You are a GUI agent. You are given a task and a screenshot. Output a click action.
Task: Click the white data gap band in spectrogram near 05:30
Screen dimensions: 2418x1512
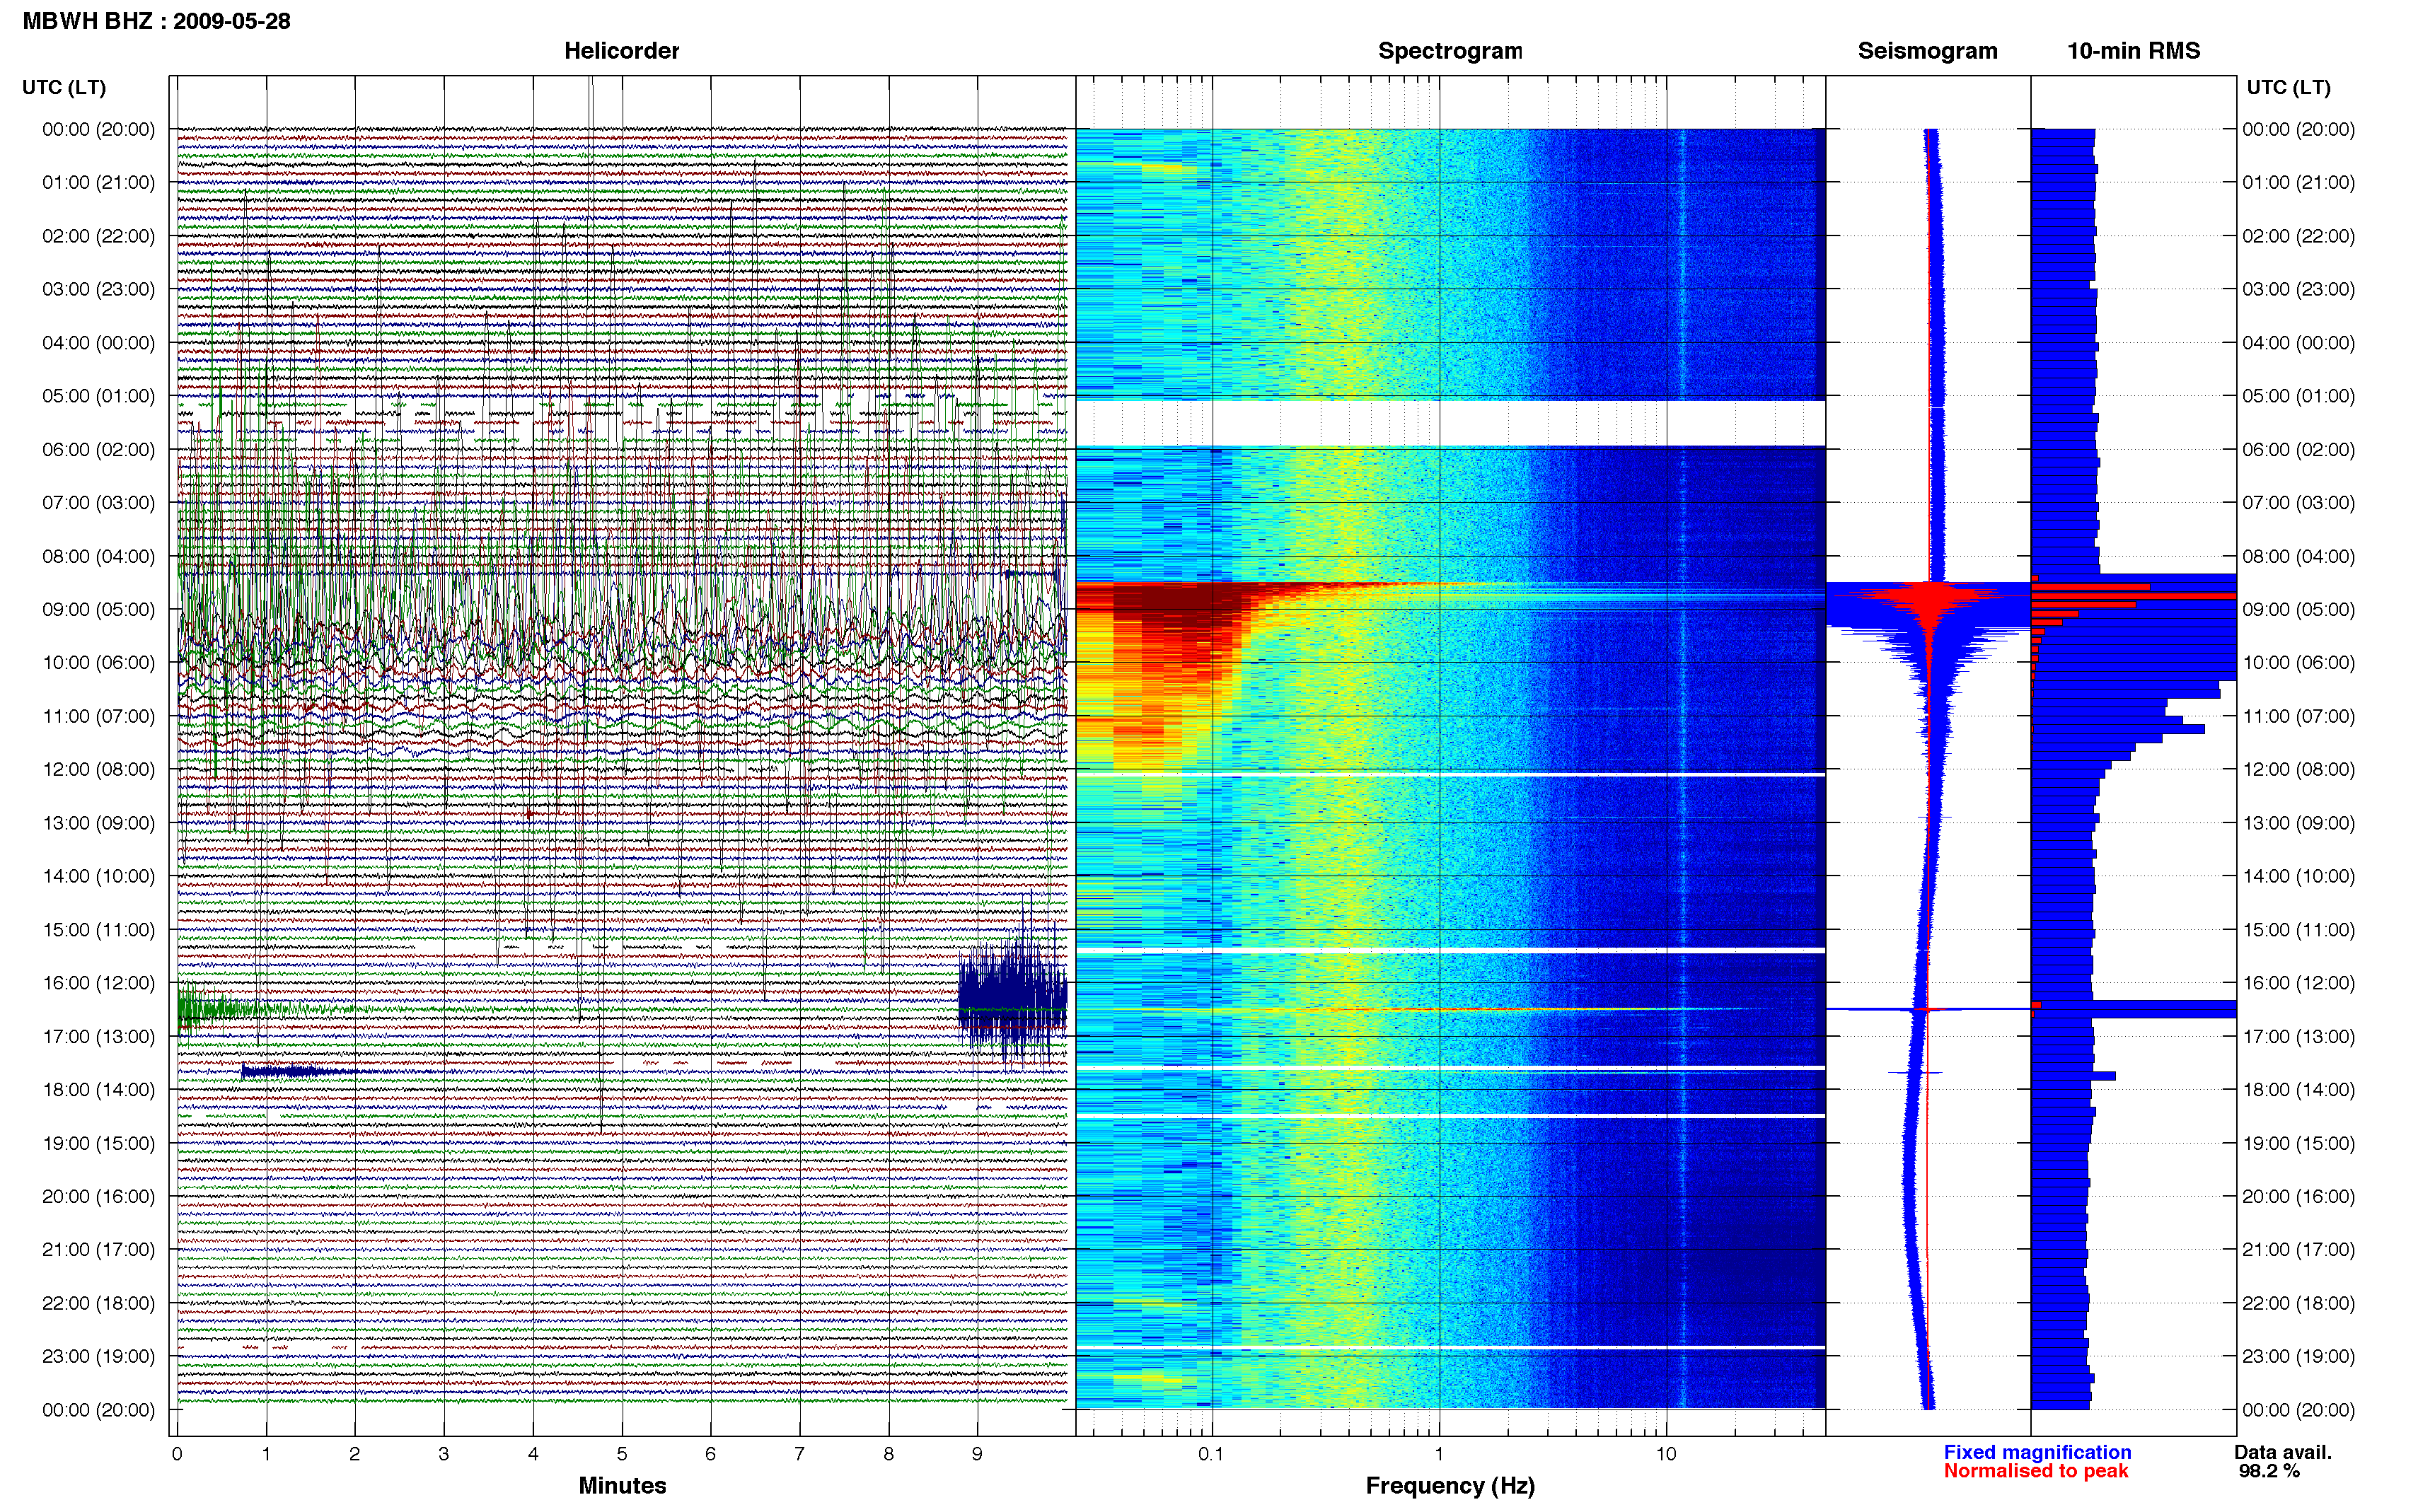pos(1450,423)
